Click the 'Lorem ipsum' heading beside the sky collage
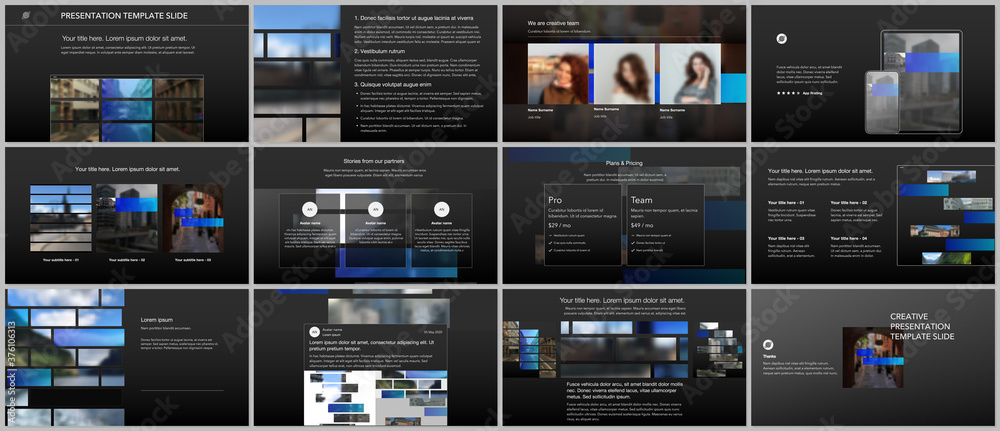 click(x=157, y=319)
